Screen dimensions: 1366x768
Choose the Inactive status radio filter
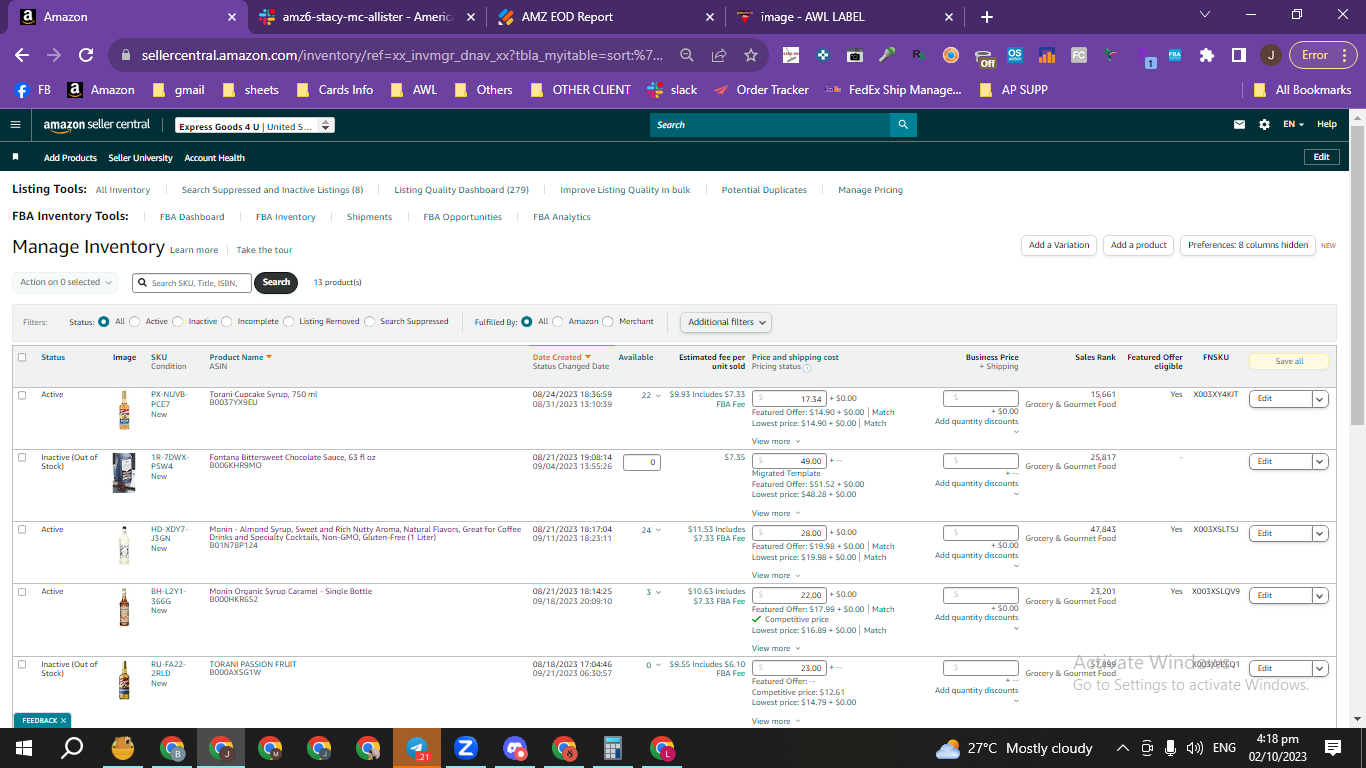point(178,322)
